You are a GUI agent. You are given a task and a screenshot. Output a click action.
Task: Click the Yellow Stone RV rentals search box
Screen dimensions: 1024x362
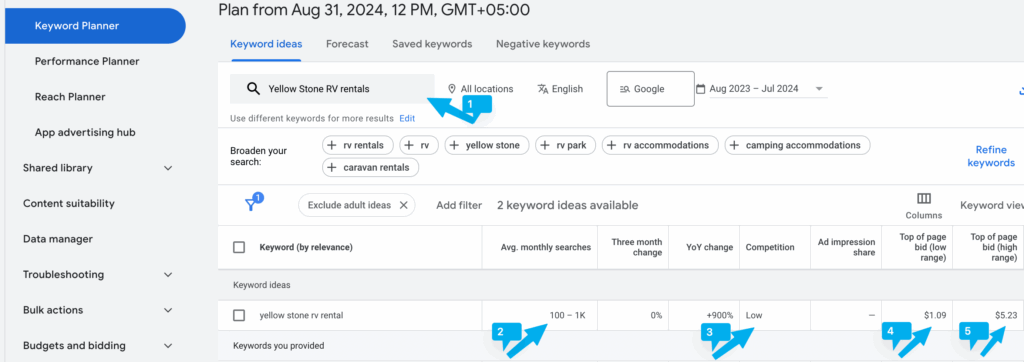[x=332, y=89]
